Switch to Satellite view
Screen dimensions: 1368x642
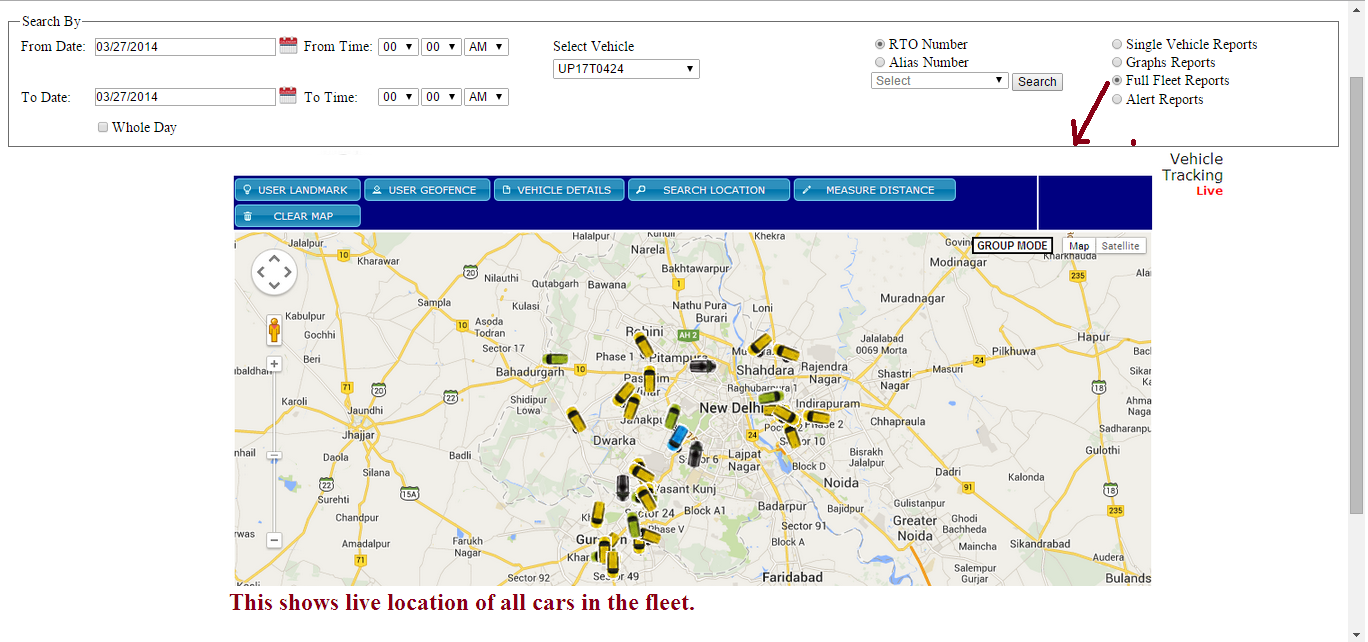point(1121,246)
